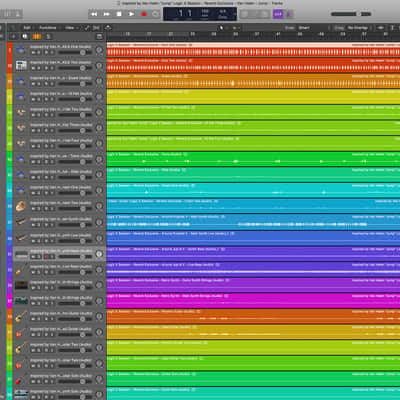The height and width of the screenshot is (400, 400).
Task: Show global tracks with the header button
Action: pos(99,36)
